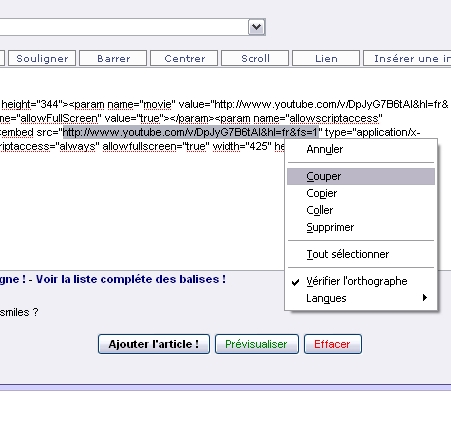The image size is (451, 425).
Task: Choose Couper in the context menu
Action: click(361, 176)
